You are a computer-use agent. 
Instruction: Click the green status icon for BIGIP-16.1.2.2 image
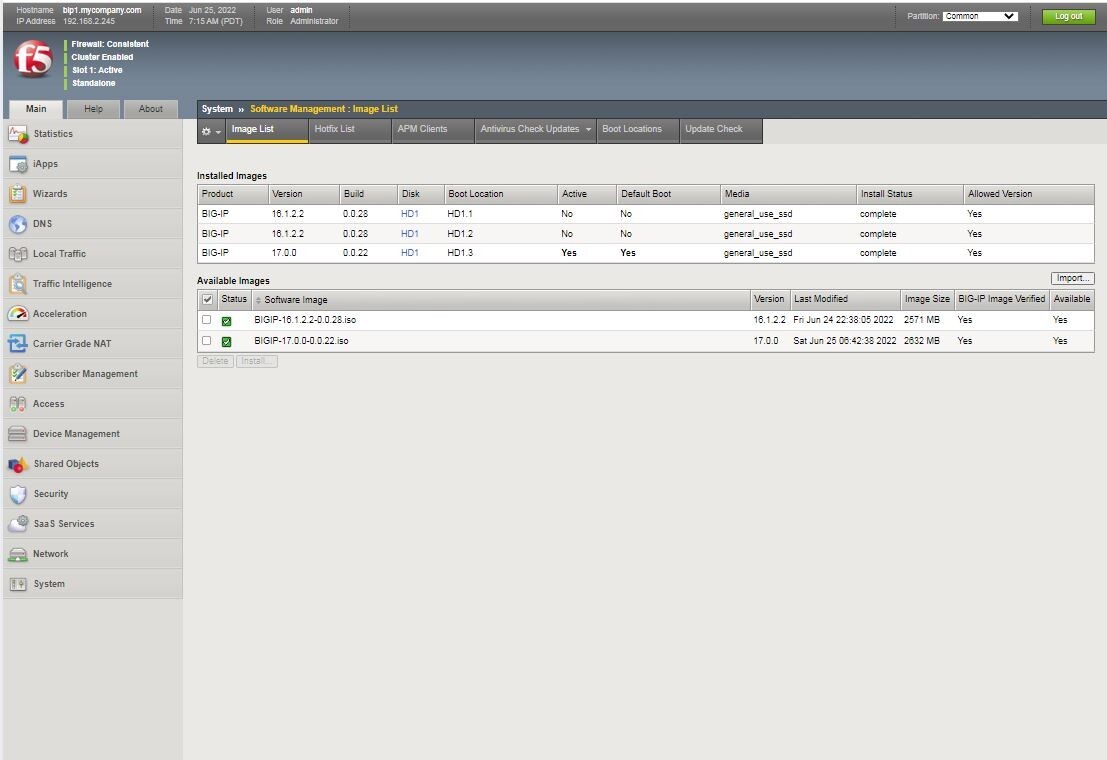point(227,321)
